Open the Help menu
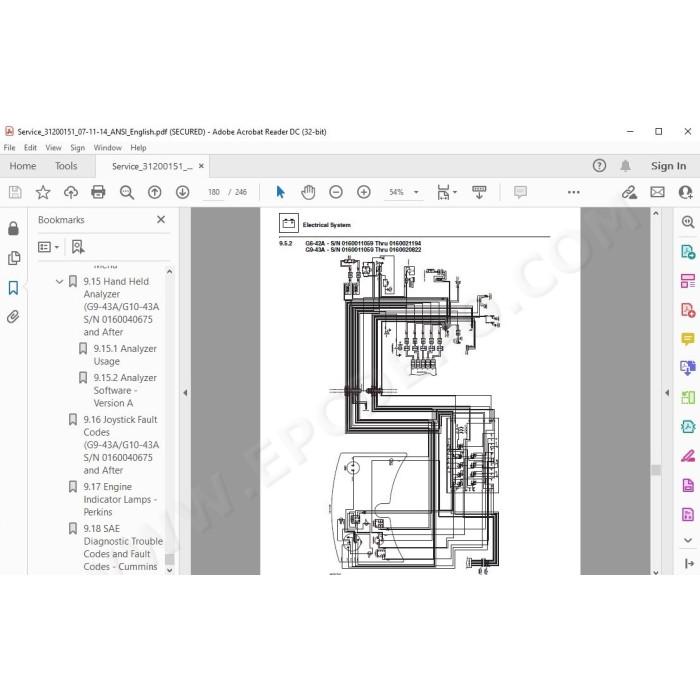Image resolution: width=700 pixels, height=700 pixels. (x=138, y=148)
